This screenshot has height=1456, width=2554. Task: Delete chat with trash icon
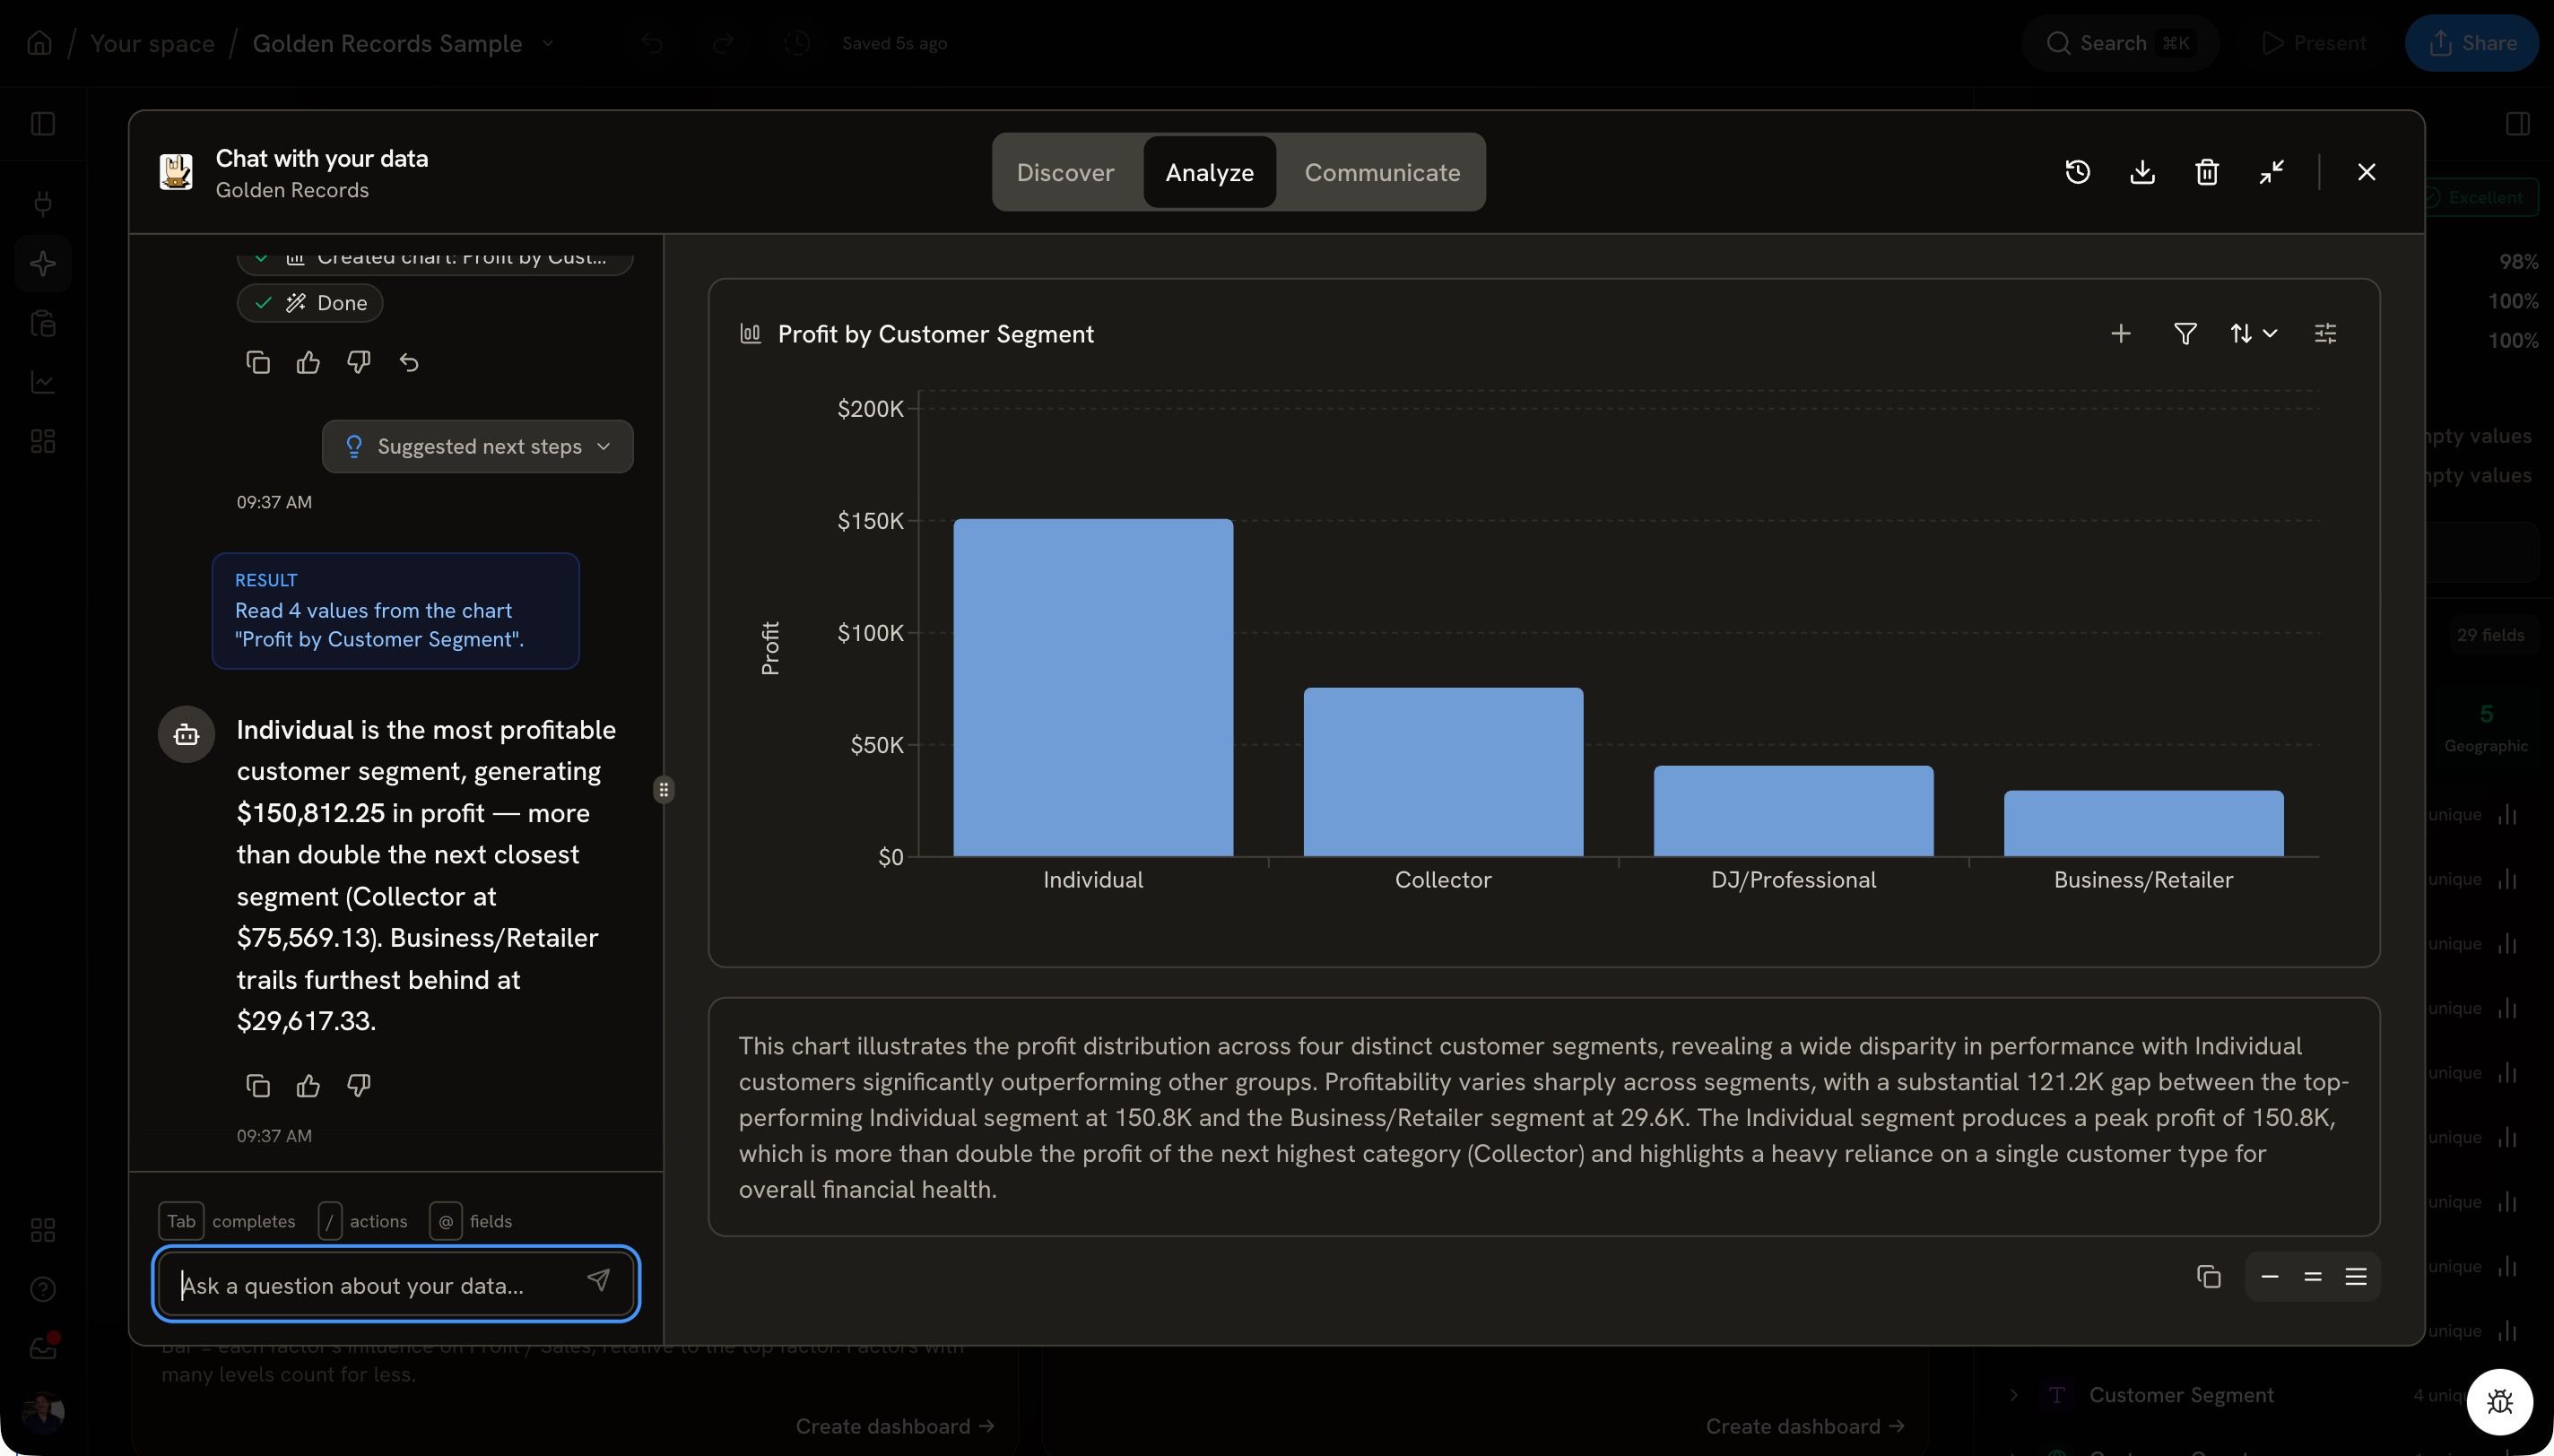click(x=2207, y=172)
